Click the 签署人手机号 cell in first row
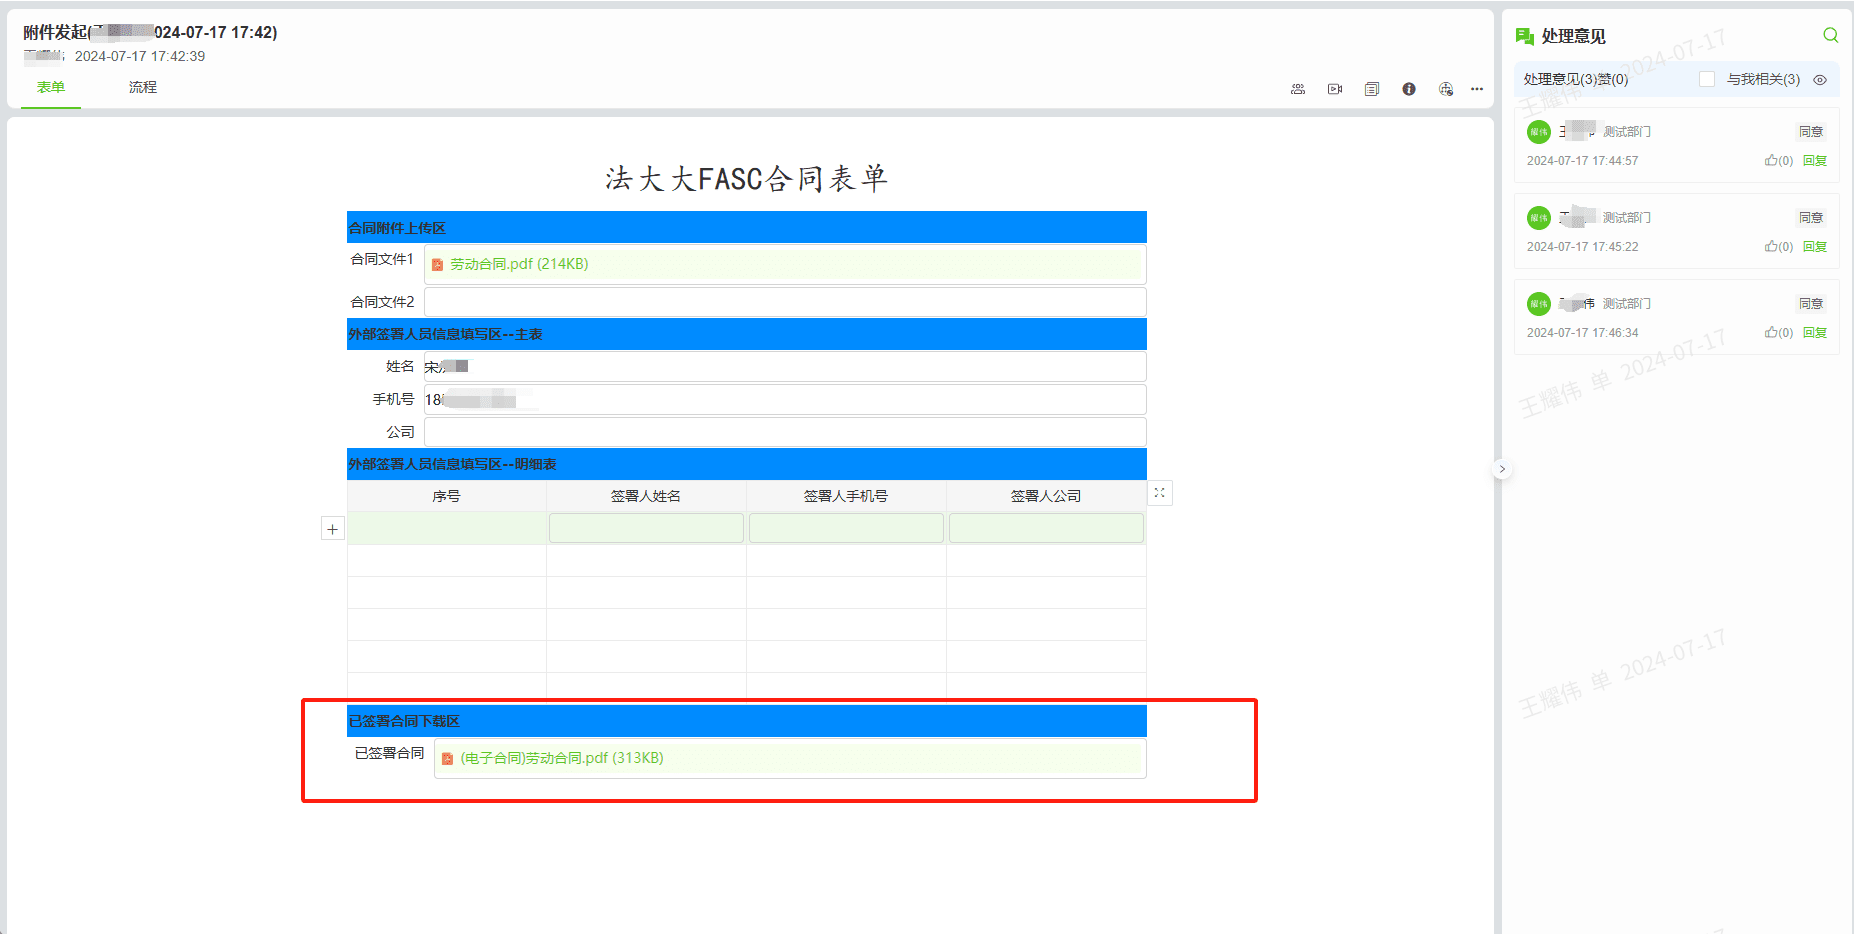Image resolution: width=1854 pixels, height=934 pixels. [x=846, y=528]
